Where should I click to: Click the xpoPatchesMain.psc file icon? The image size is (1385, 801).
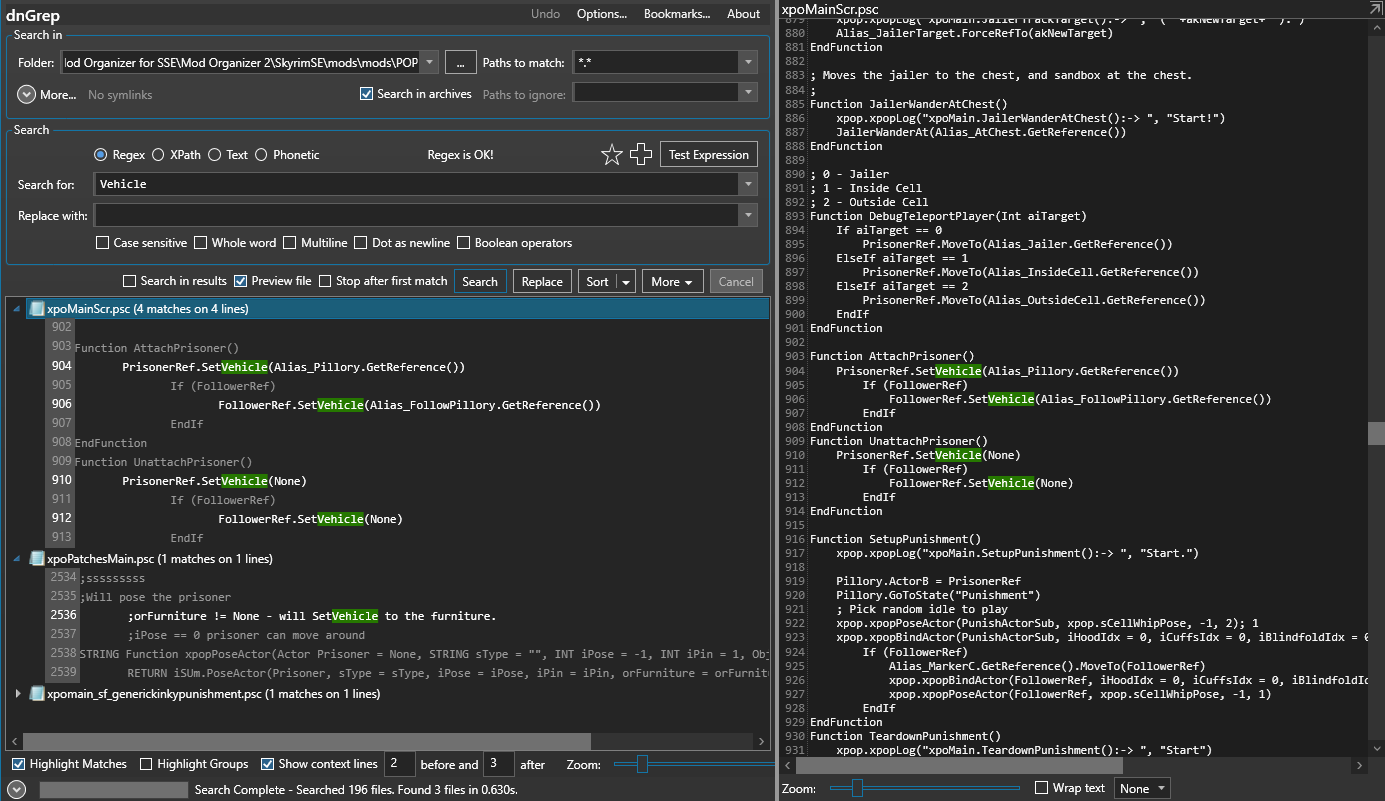37,559
